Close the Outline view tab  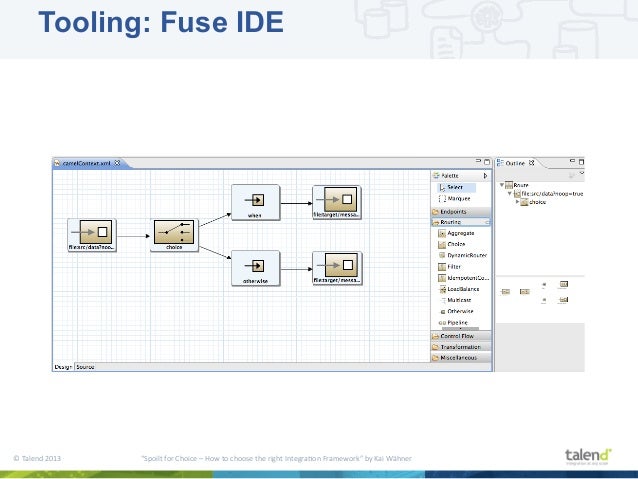click(x=531, y=163)
